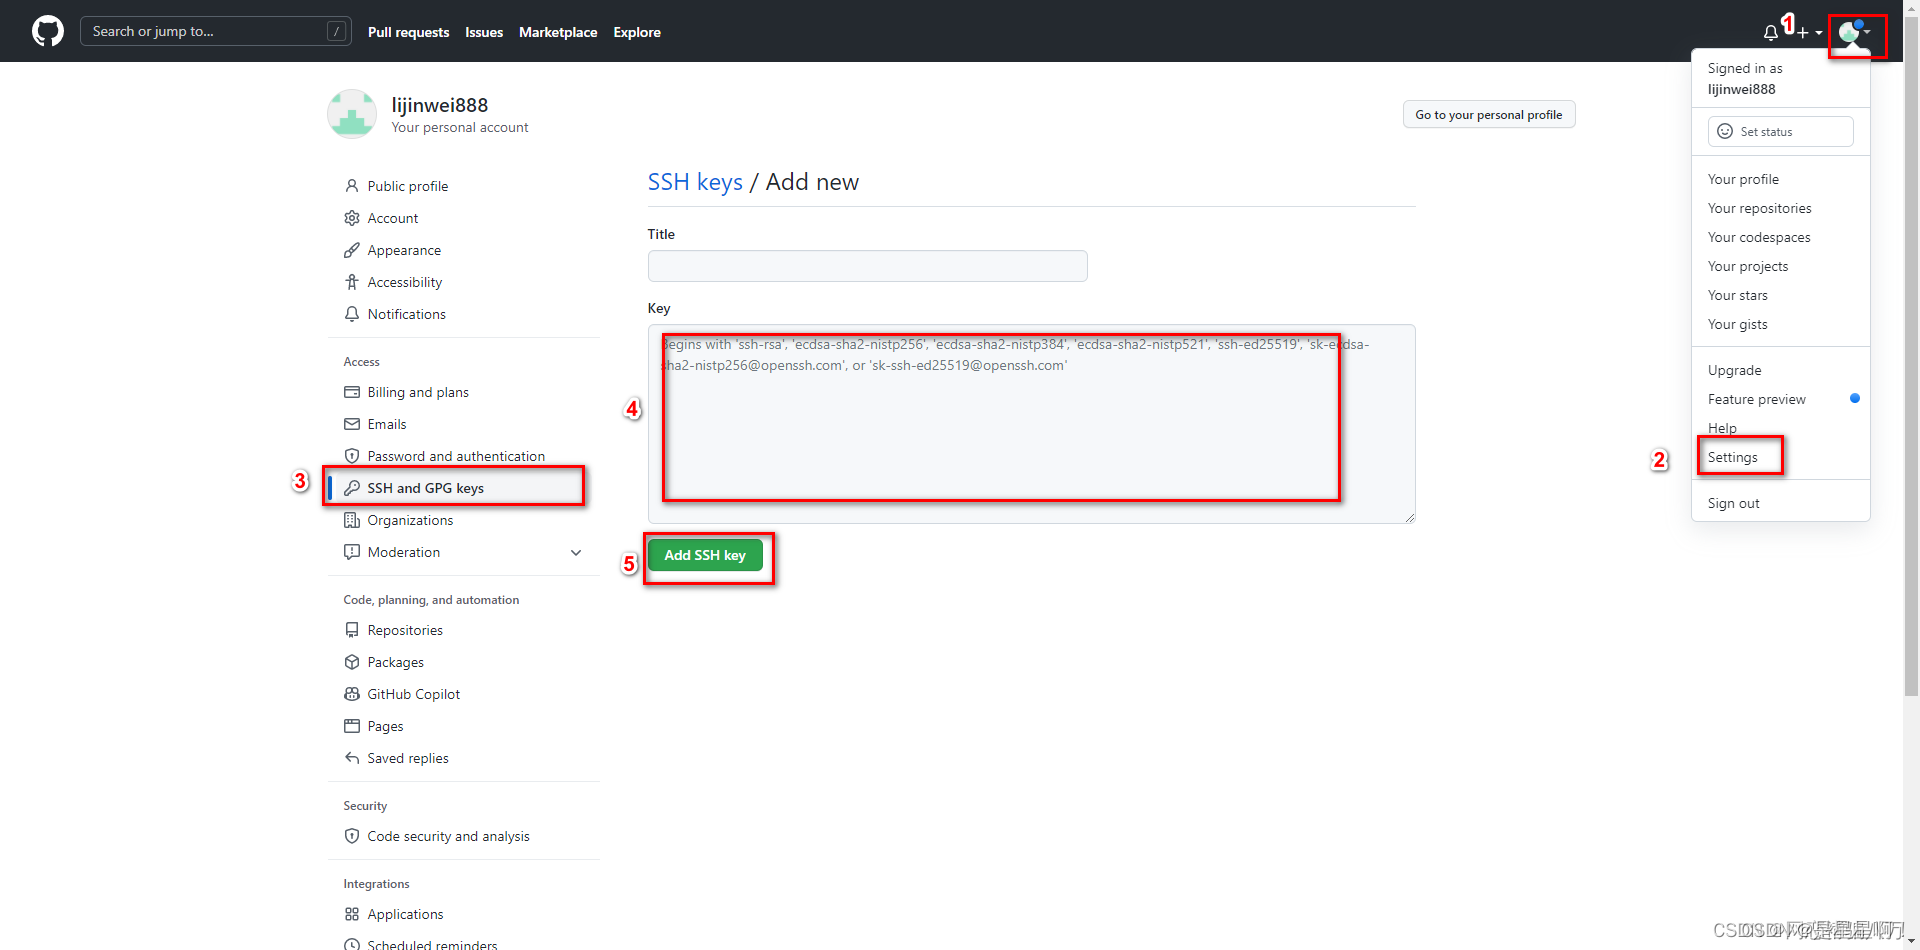
Task: Follow the SSH keys breadcrumb link
Action: coord(695,182)
